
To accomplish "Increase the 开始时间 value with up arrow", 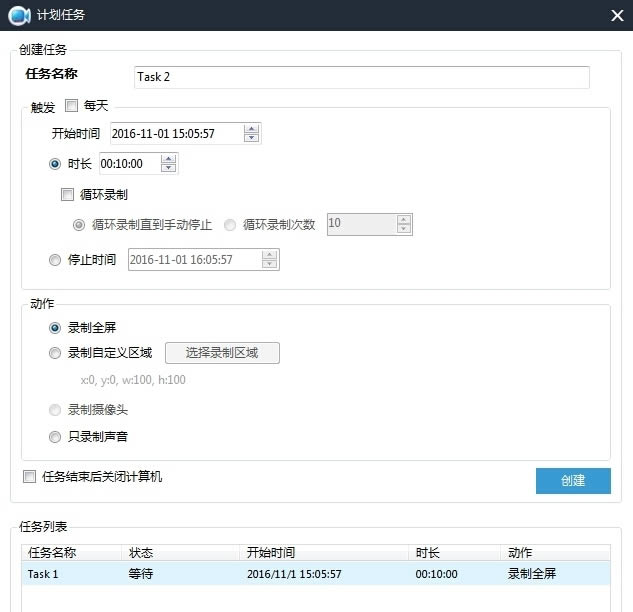I will click(x=252, y=129).
